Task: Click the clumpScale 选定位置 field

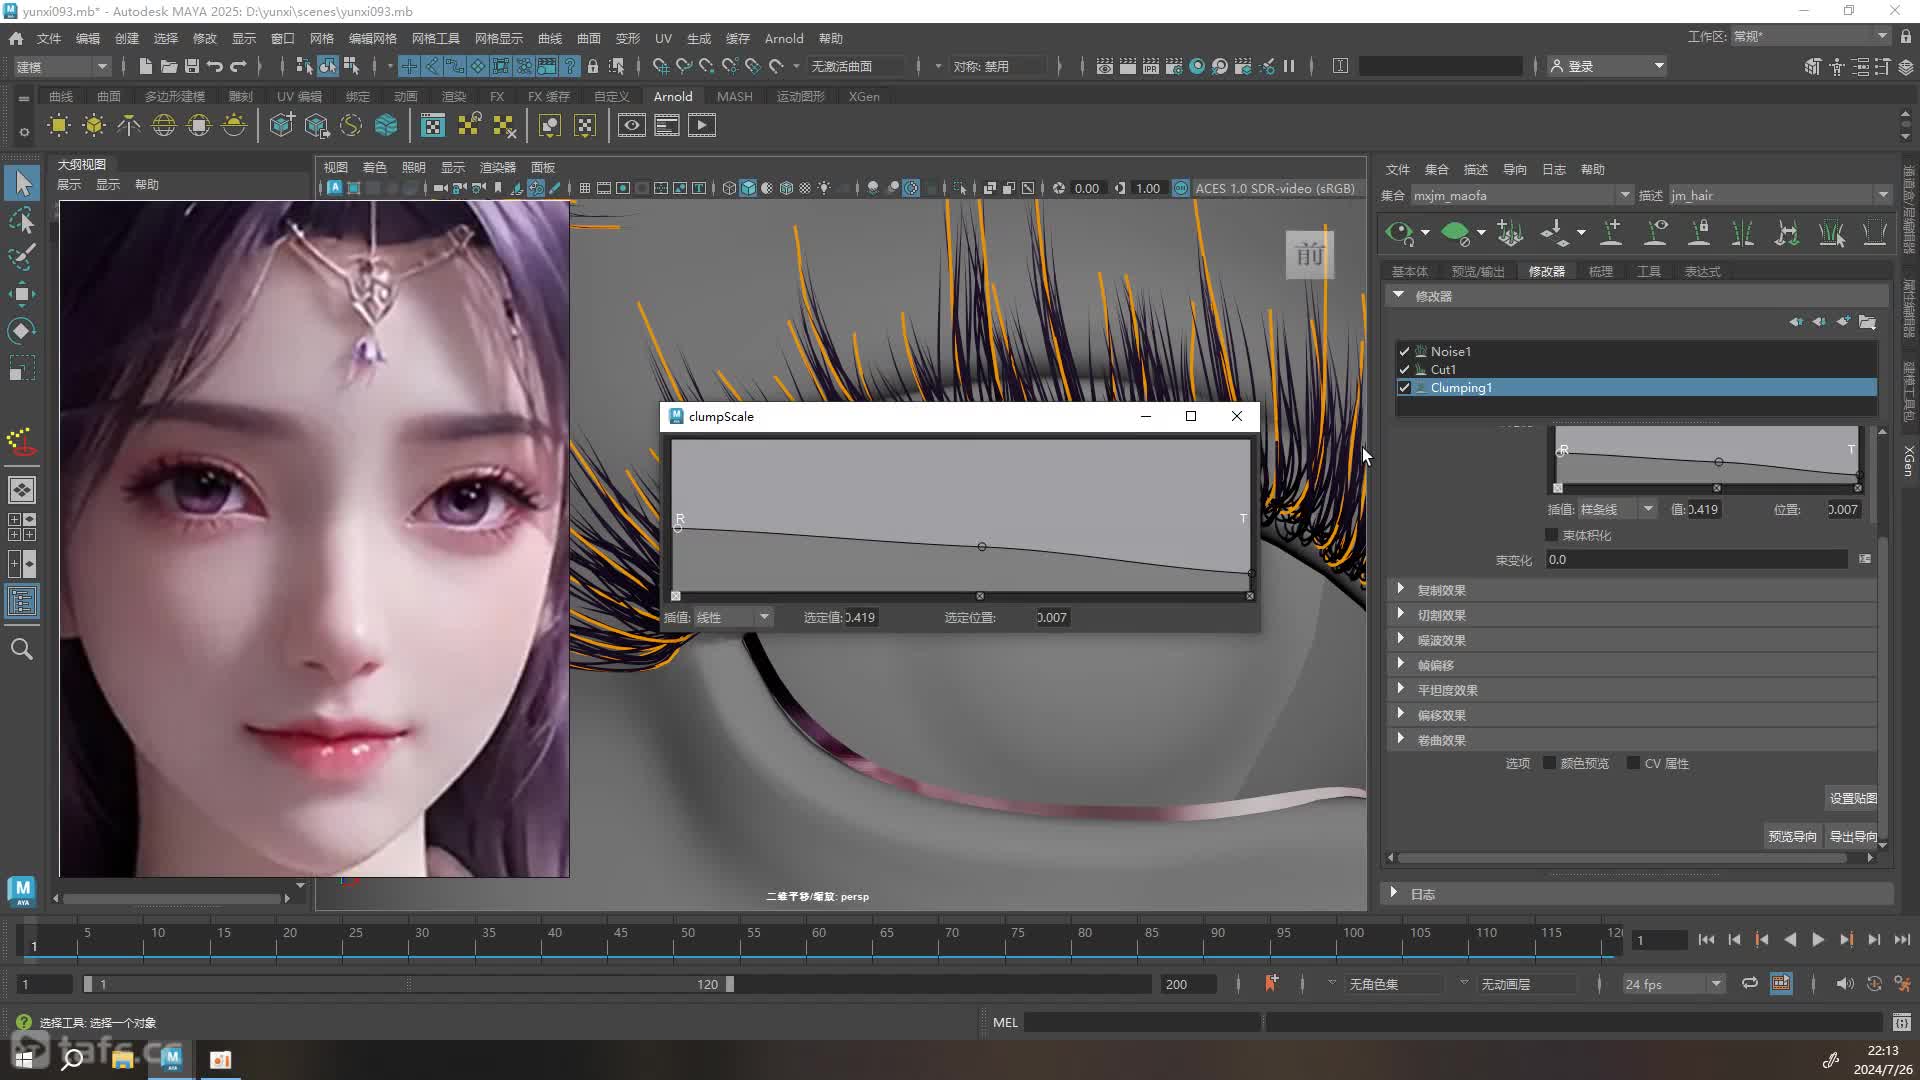Action: click(1052, 617)
